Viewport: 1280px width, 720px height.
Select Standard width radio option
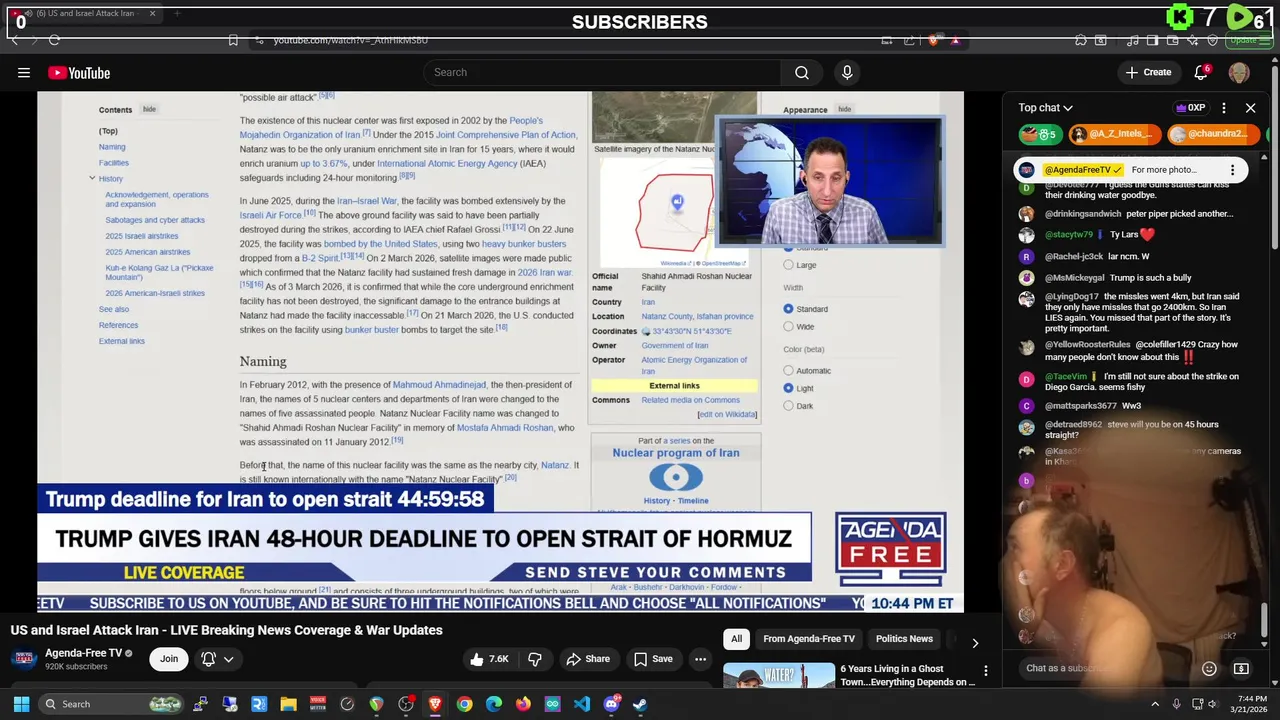click(x=788, y=309)
